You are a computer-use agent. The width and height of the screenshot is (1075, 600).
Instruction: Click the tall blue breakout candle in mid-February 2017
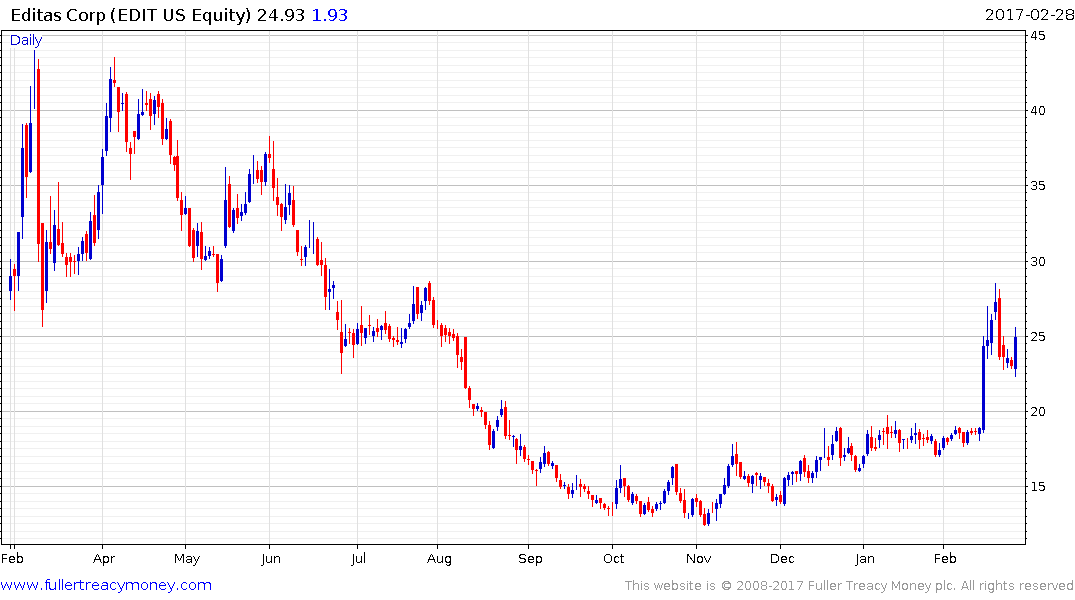pos(983,388)
